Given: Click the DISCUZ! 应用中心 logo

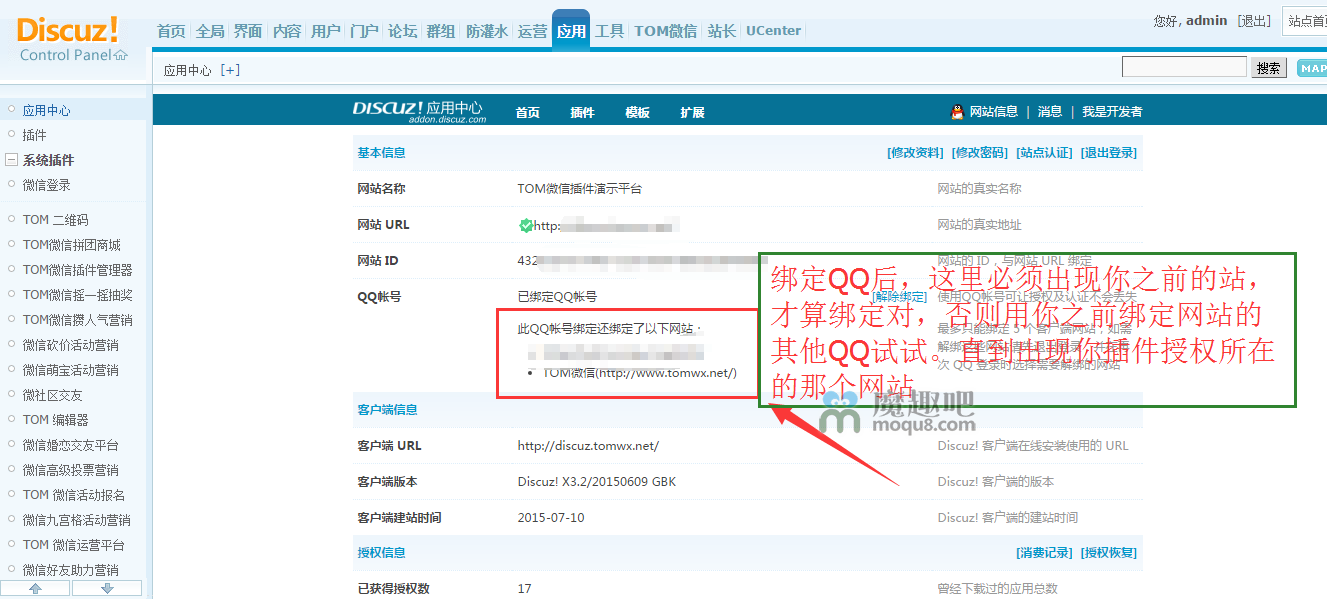Looking at the screenshot, I should click(x=418, y=111).
